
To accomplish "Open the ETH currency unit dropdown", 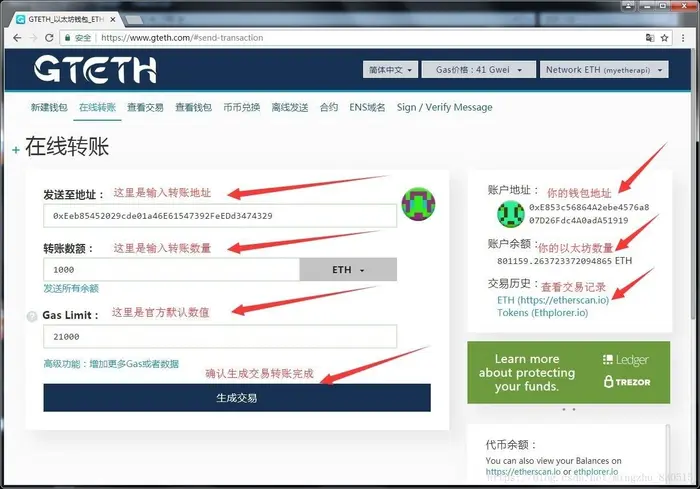I will tap(348, 270).
